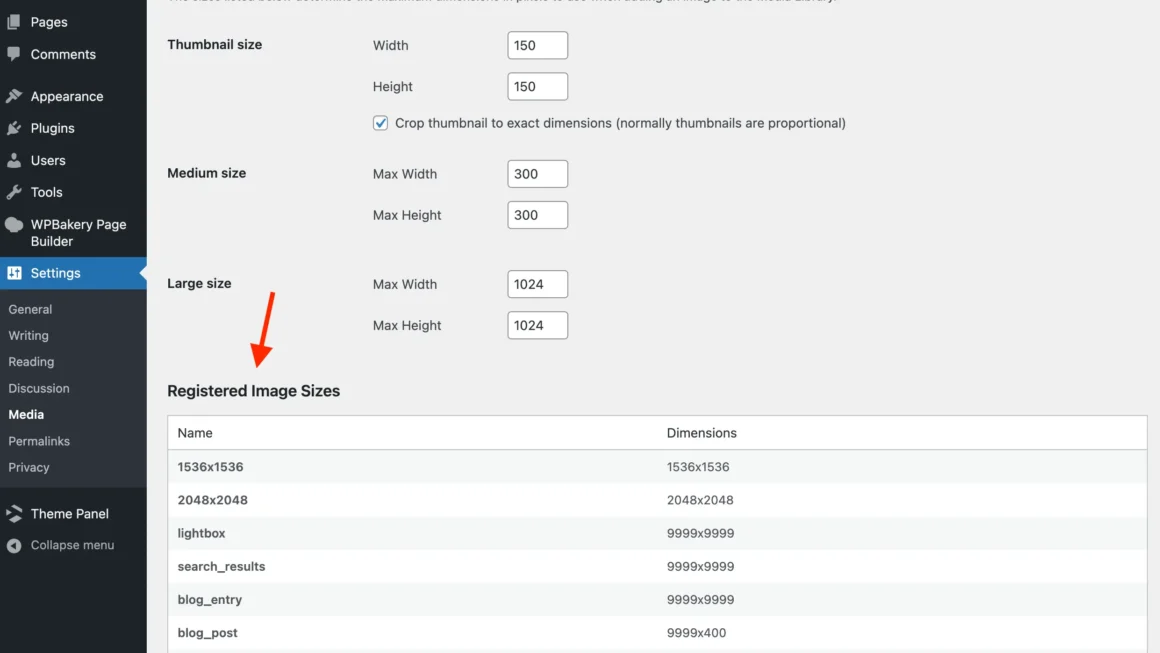Focus the Medium size Max Width field
The height and width of the screenshot is (653, 1160).
pos(538,174)
